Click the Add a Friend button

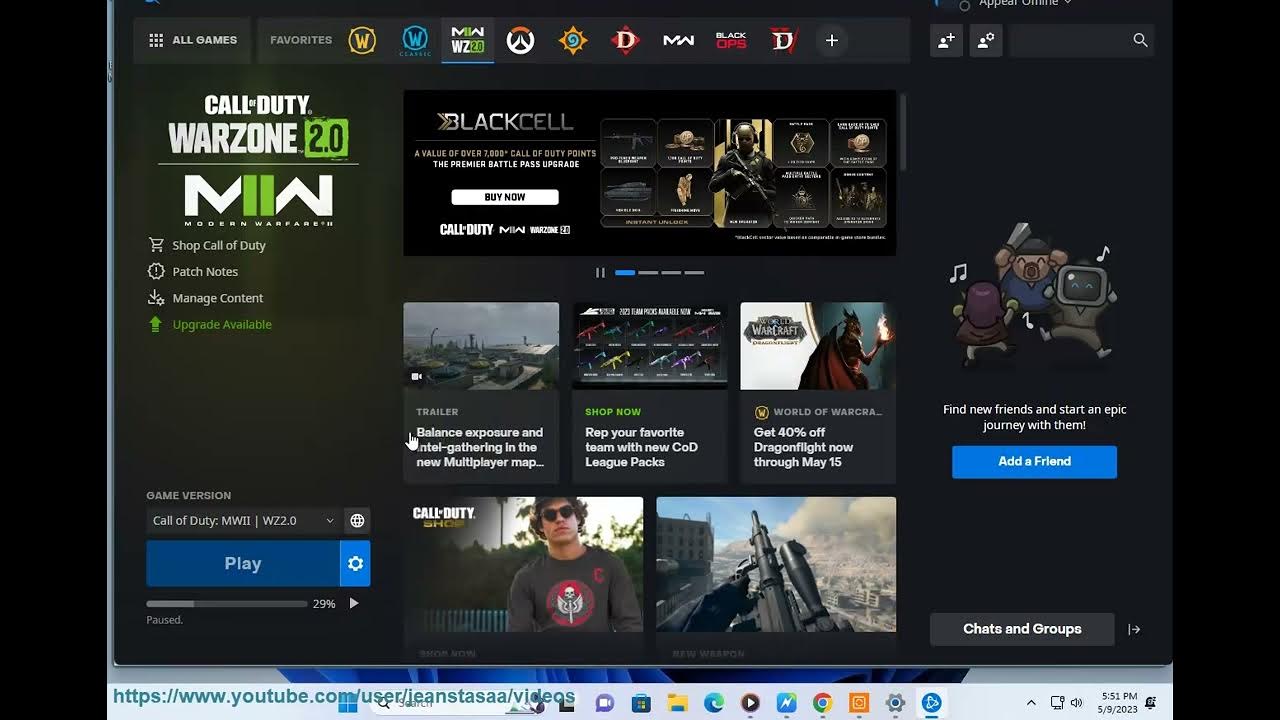pos(1034,461)
